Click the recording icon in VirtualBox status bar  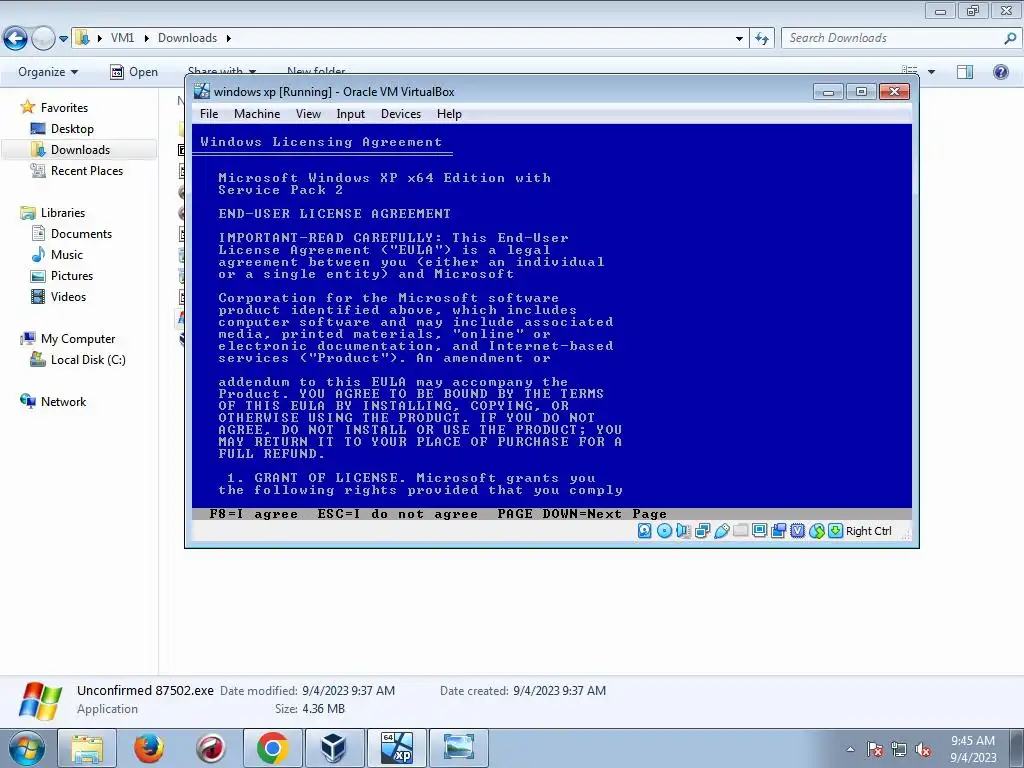[778, 531]
